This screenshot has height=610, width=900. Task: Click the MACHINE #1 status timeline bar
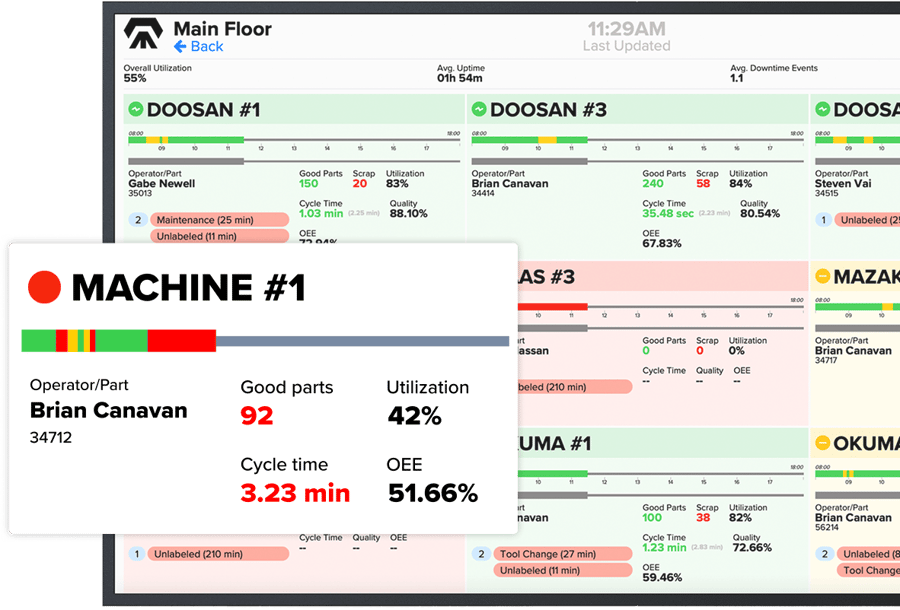click(x=265, y=341)
